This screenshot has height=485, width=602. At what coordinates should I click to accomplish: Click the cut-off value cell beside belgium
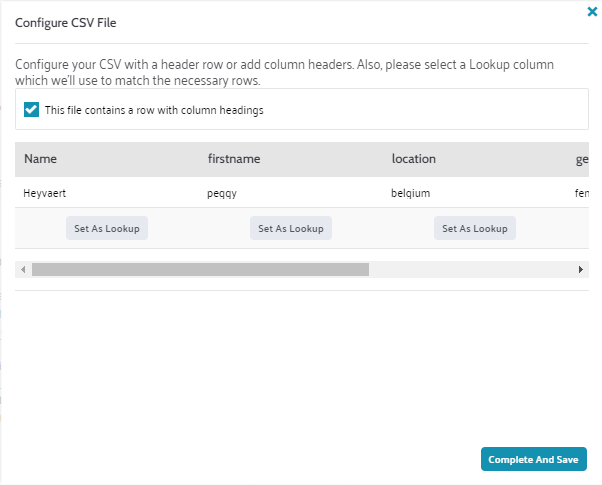point(580,193)
